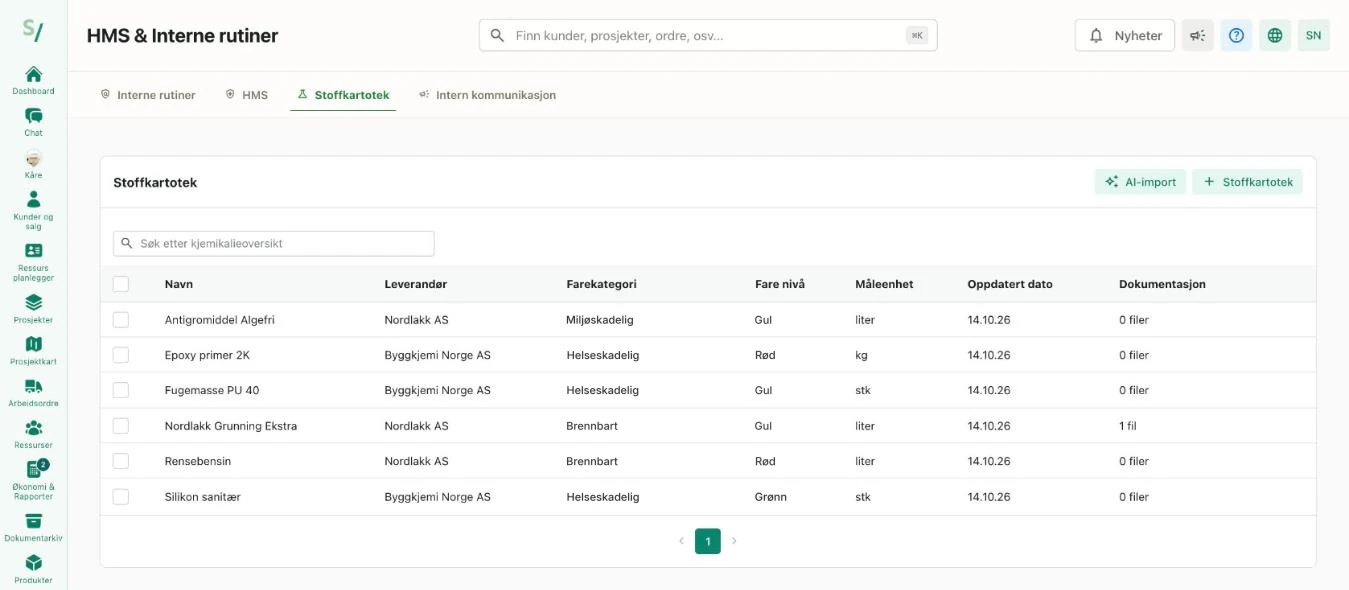The image size is (1349, 590).
Task: Click the add Stoffkartotek button
Action: pyautogui.click(x=1247, y=182)
